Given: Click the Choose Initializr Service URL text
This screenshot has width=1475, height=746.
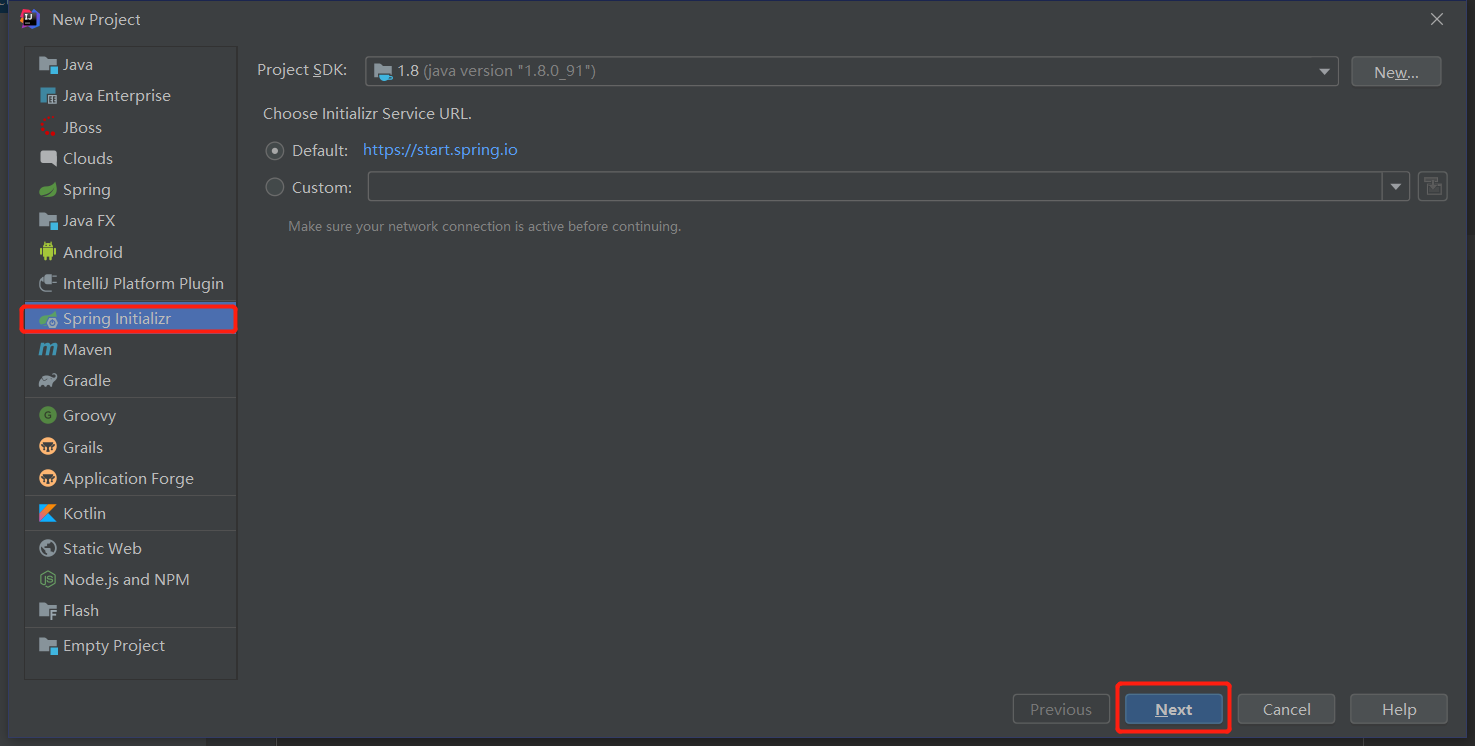Looking at the screenshot, I should [367, 114].
